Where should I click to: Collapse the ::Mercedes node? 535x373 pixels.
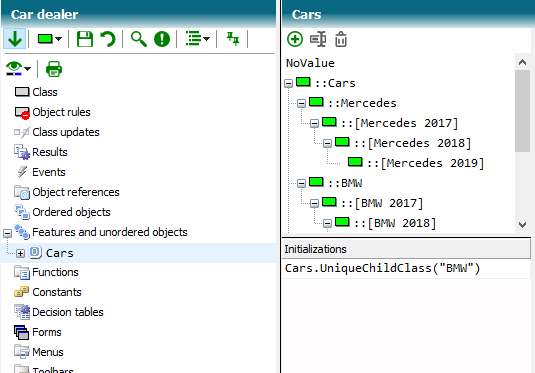pos(301,103)
